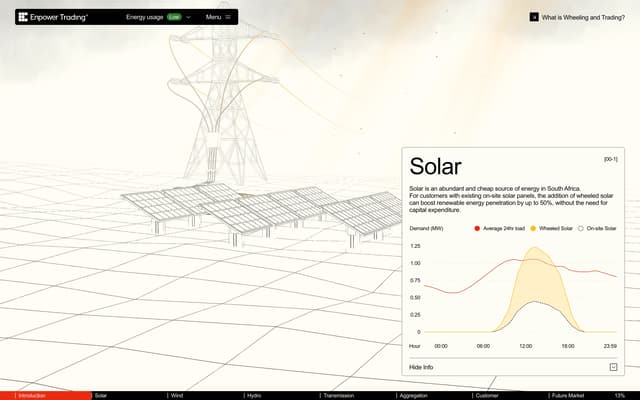Screen dimensions: 640x400
Task: Jump to the Introduction section tab
Action: point(32,396)
